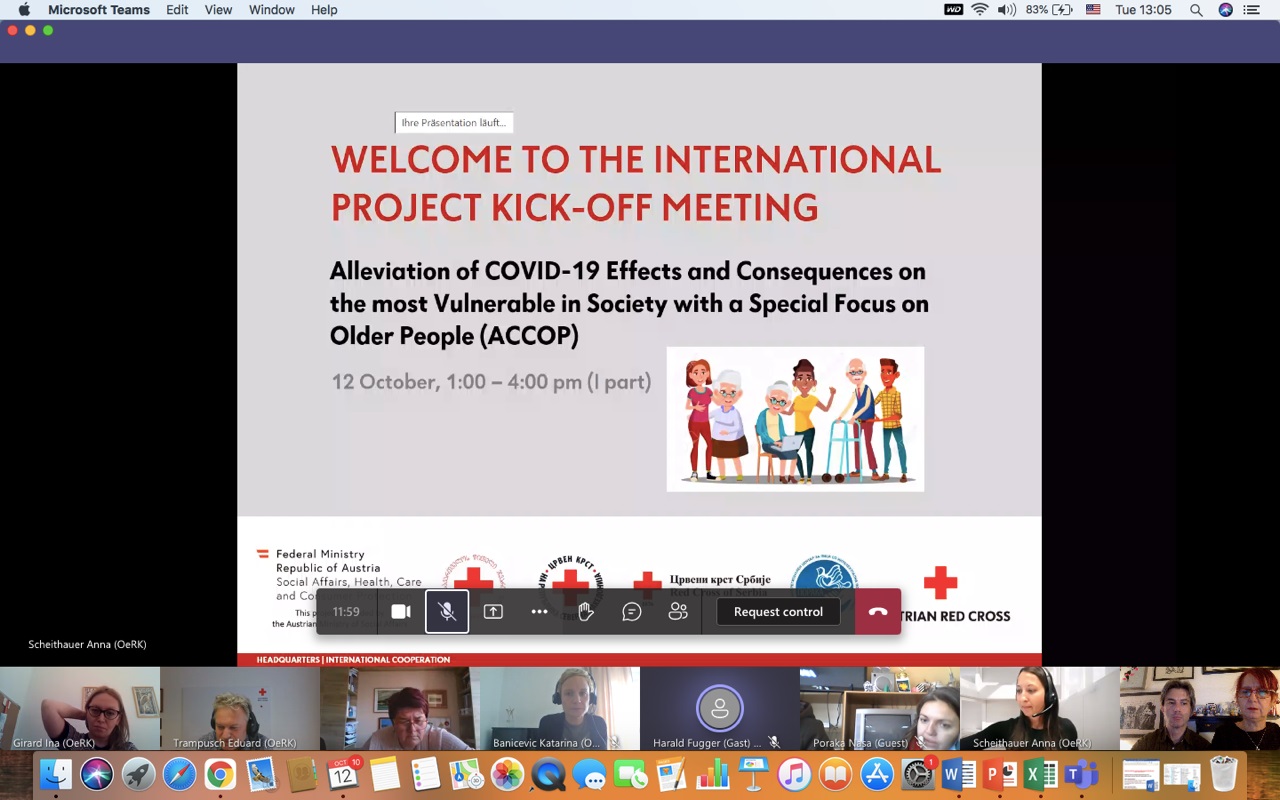Hang up the call with red button
The height and width of the screenshot is (800, 1280).
pos(878,612)
